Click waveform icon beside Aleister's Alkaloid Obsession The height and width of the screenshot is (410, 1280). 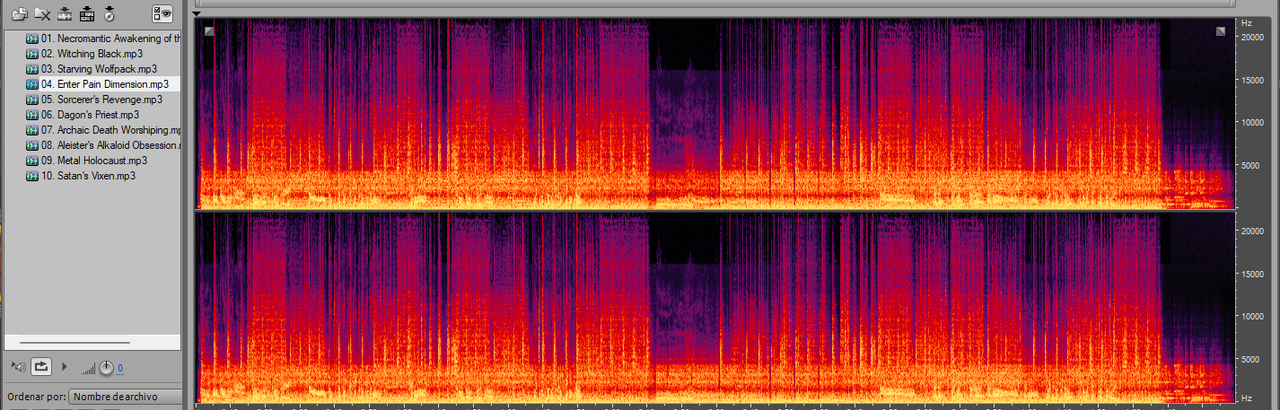pyautogui.click(x=32, y=146)
